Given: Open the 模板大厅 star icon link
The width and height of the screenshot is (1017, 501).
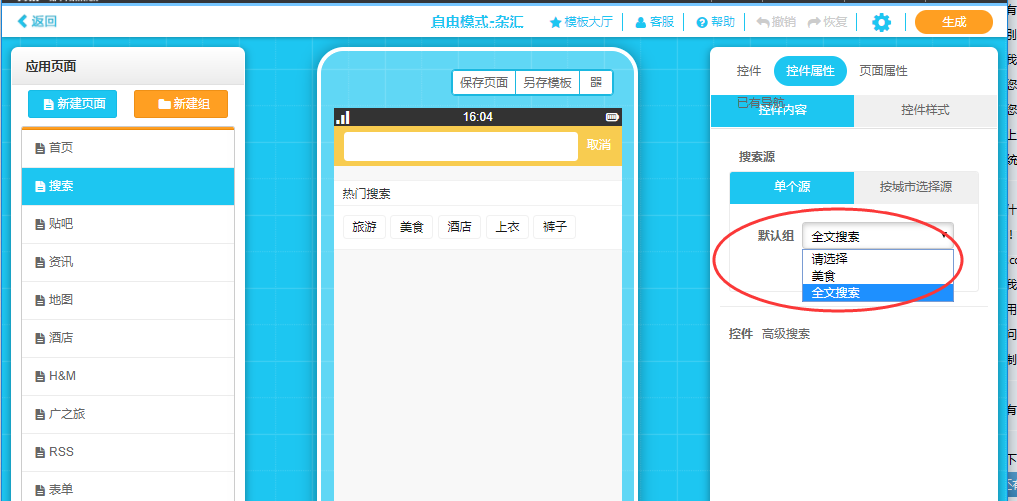Looking at the screenshot, I should click(581, 22).
